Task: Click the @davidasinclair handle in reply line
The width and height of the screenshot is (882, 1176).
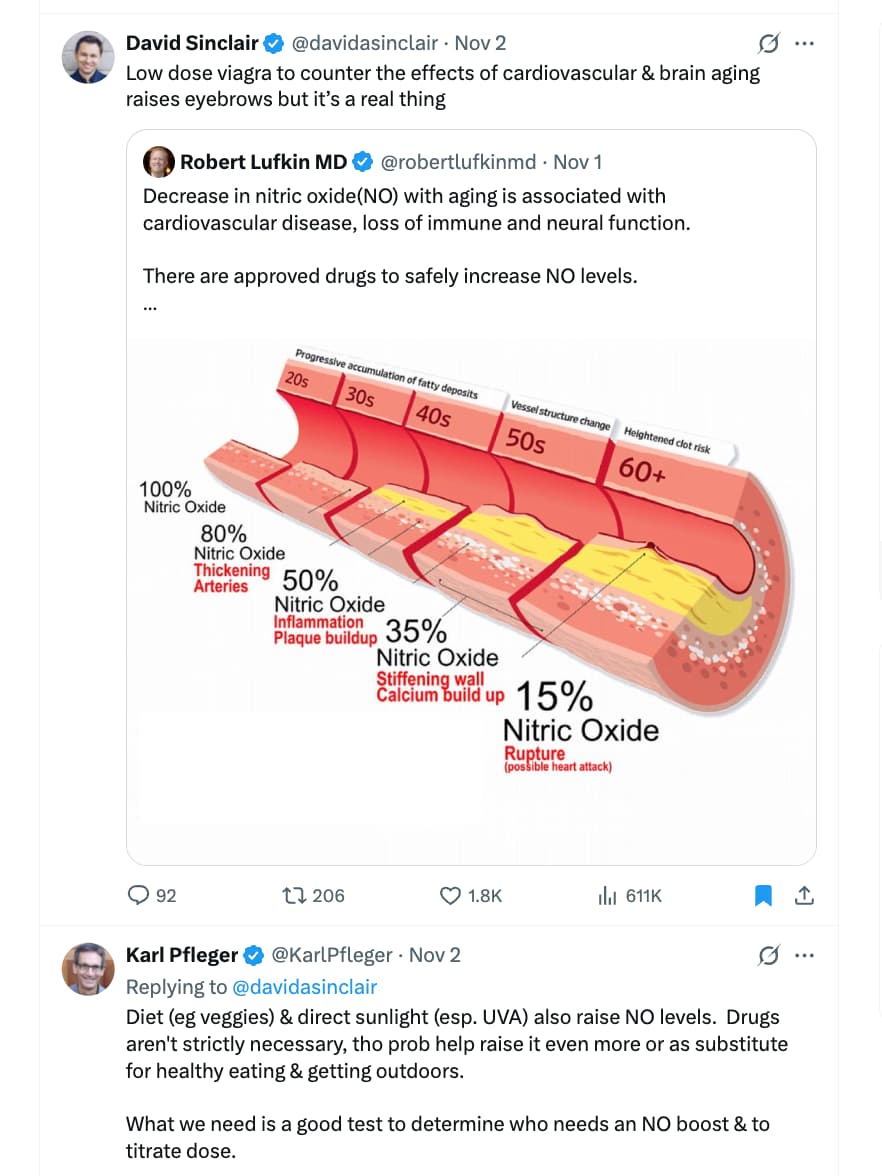Action: point(304,987)
